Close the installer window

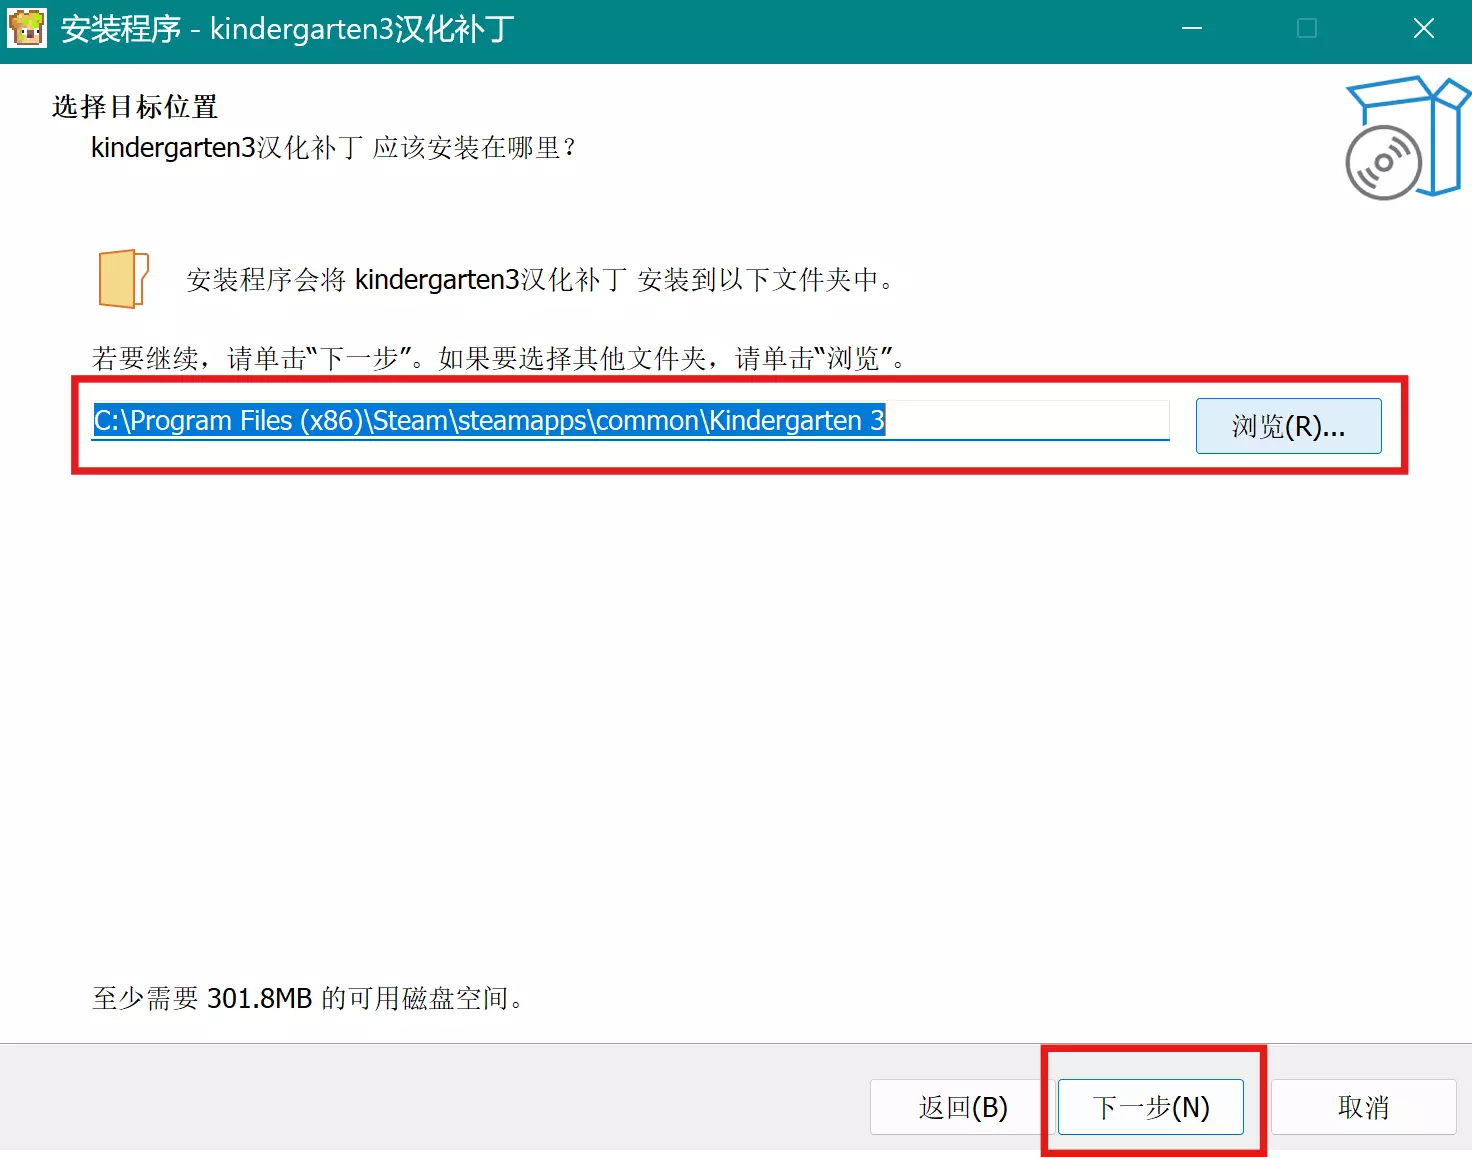[1424, 28]
